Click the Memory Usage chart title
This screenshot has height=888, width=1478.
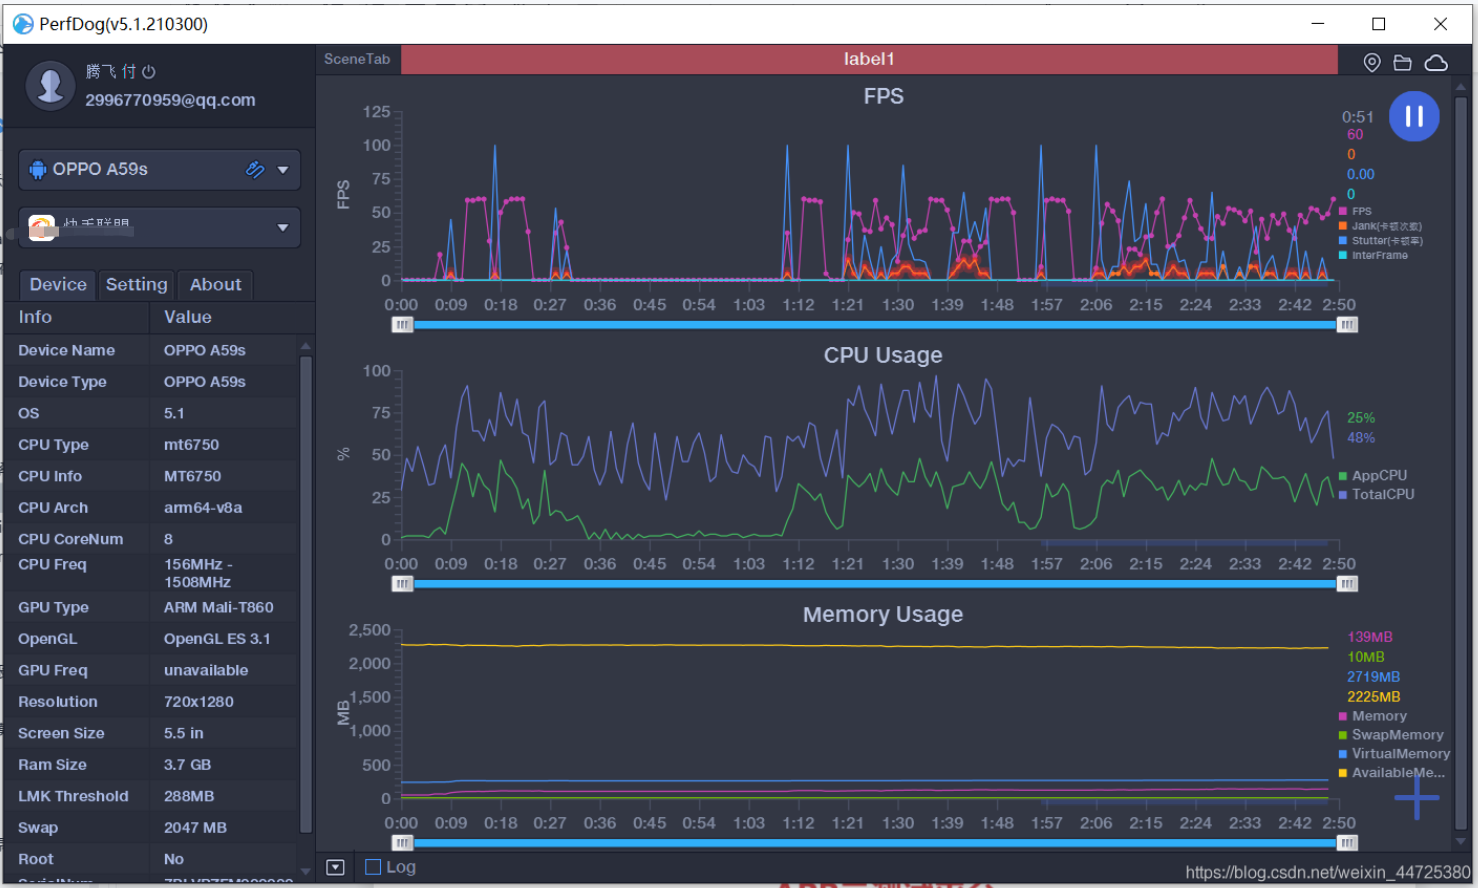[883, 614]
